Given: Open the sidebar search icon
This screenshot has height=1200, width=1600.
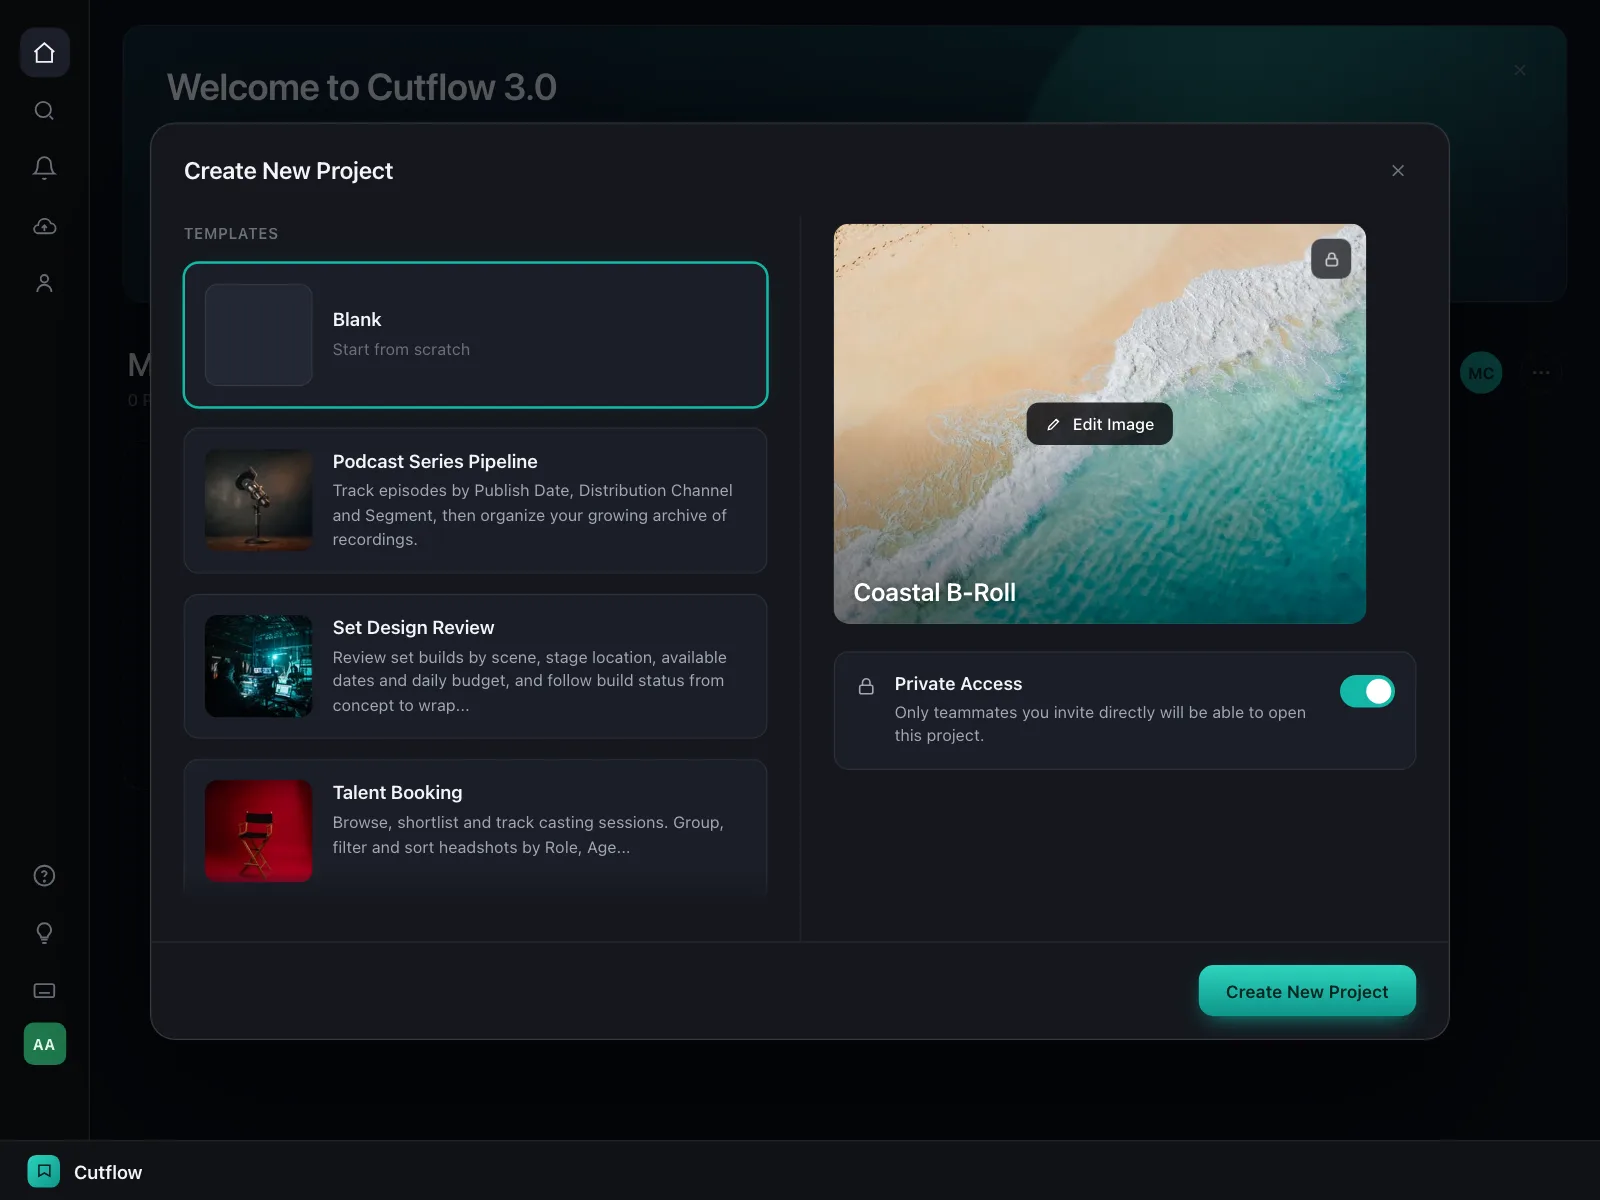Looking at the screenshot, I should click(x=44, y=111).
